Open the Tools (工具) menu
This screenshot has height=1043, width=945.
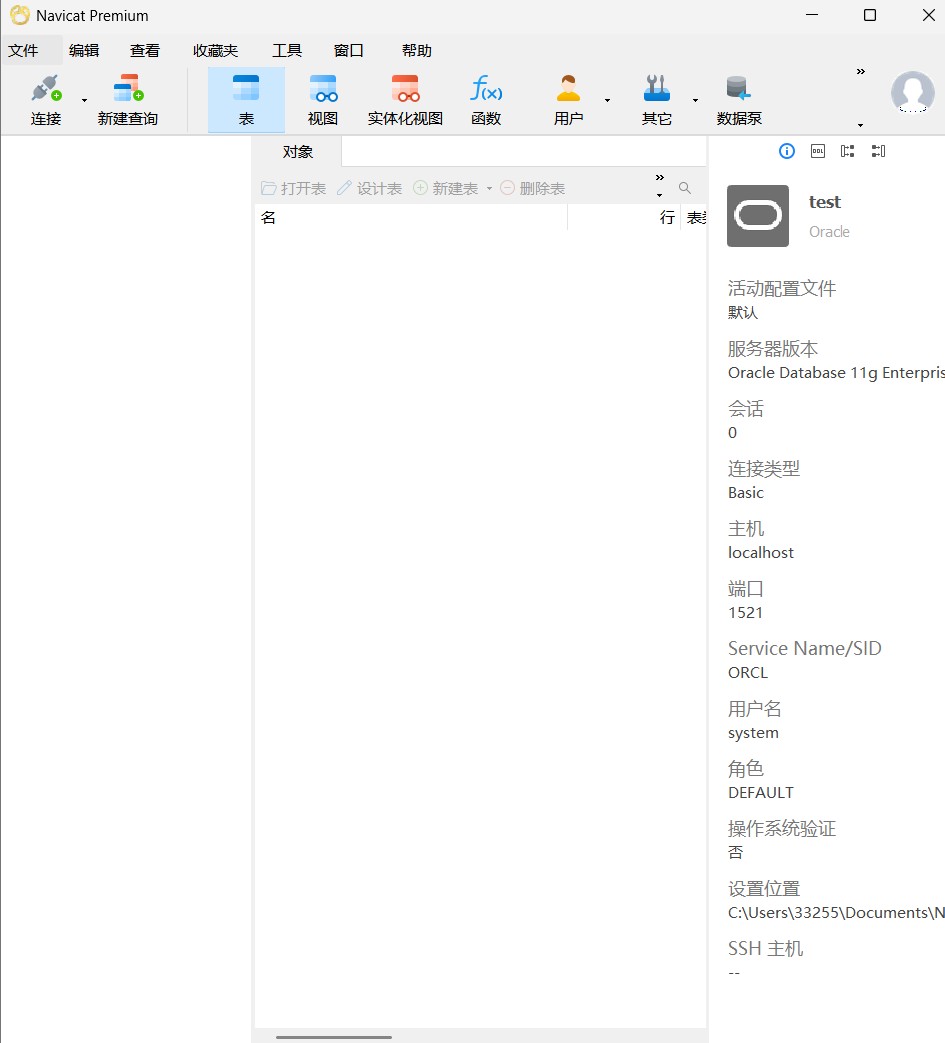[x=287, y=51]
